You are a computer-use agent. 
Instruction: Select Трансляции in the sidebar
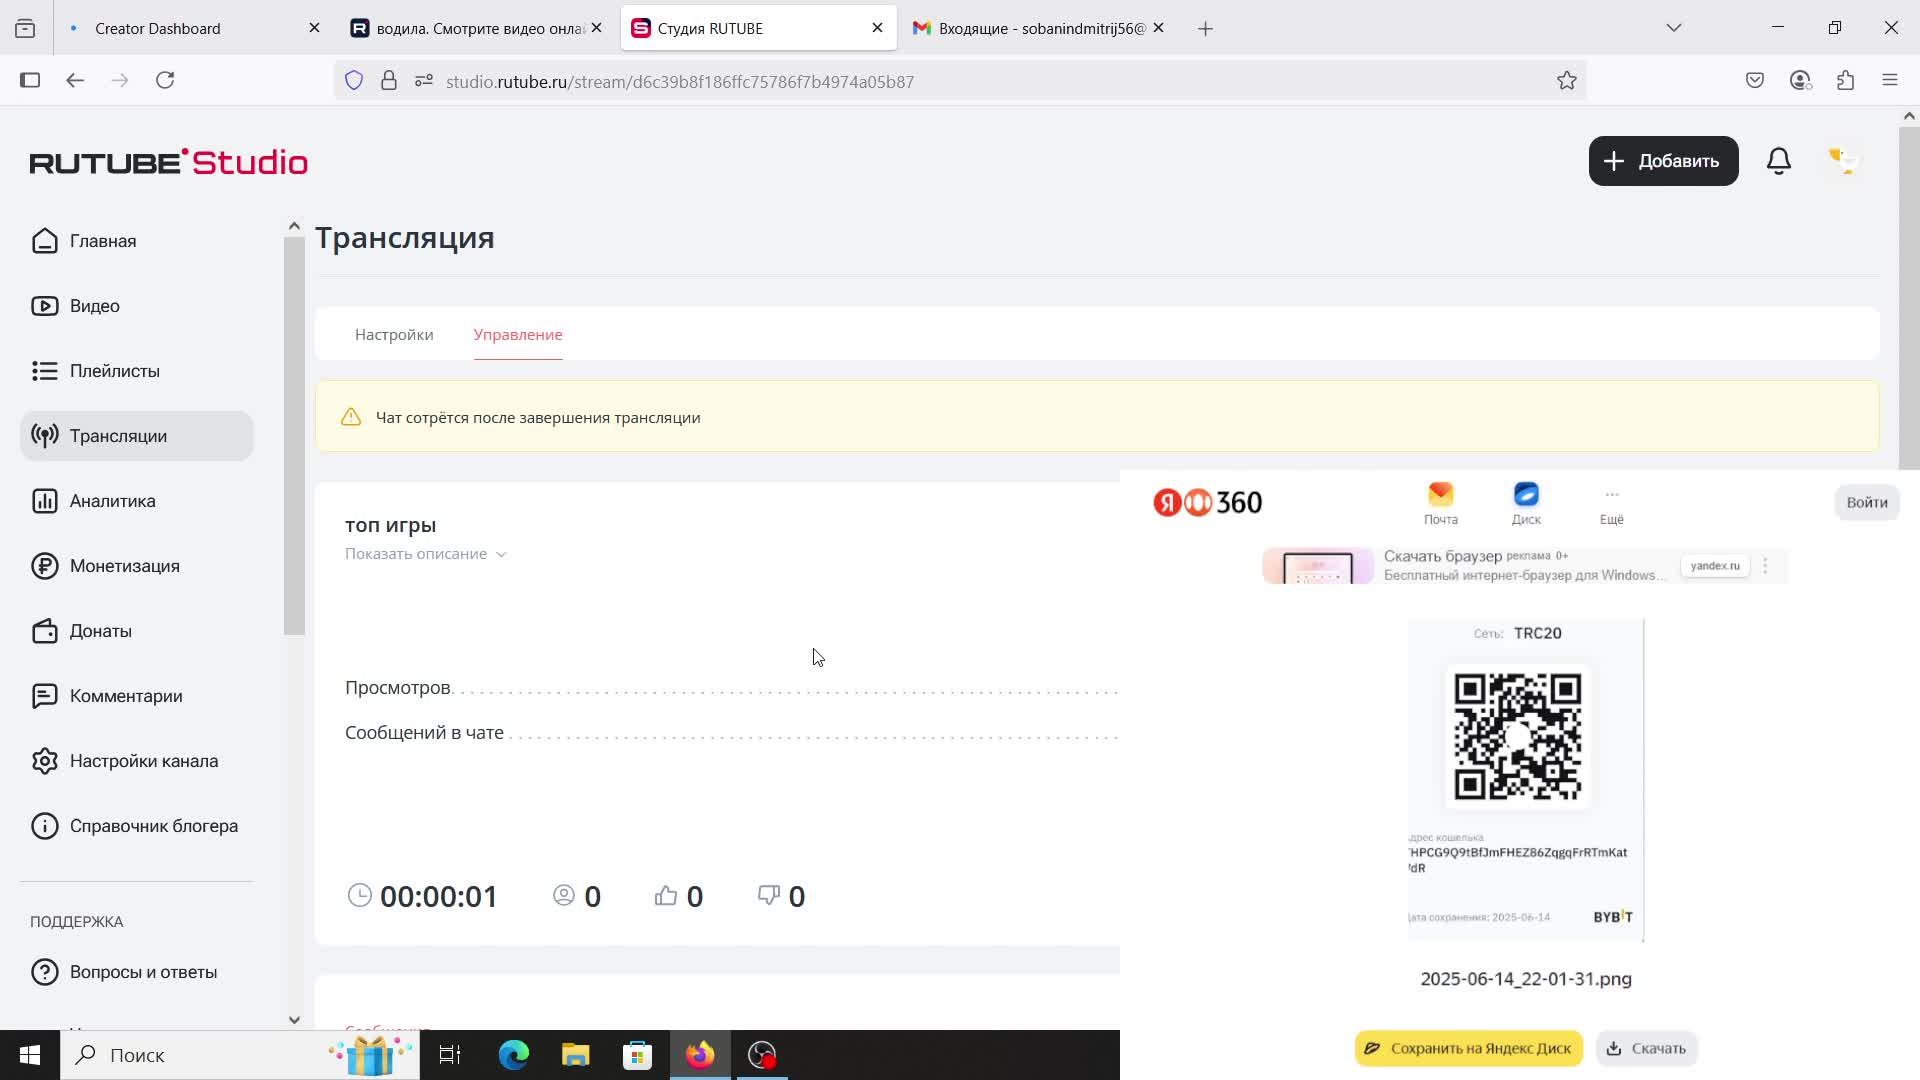(117, 435)
